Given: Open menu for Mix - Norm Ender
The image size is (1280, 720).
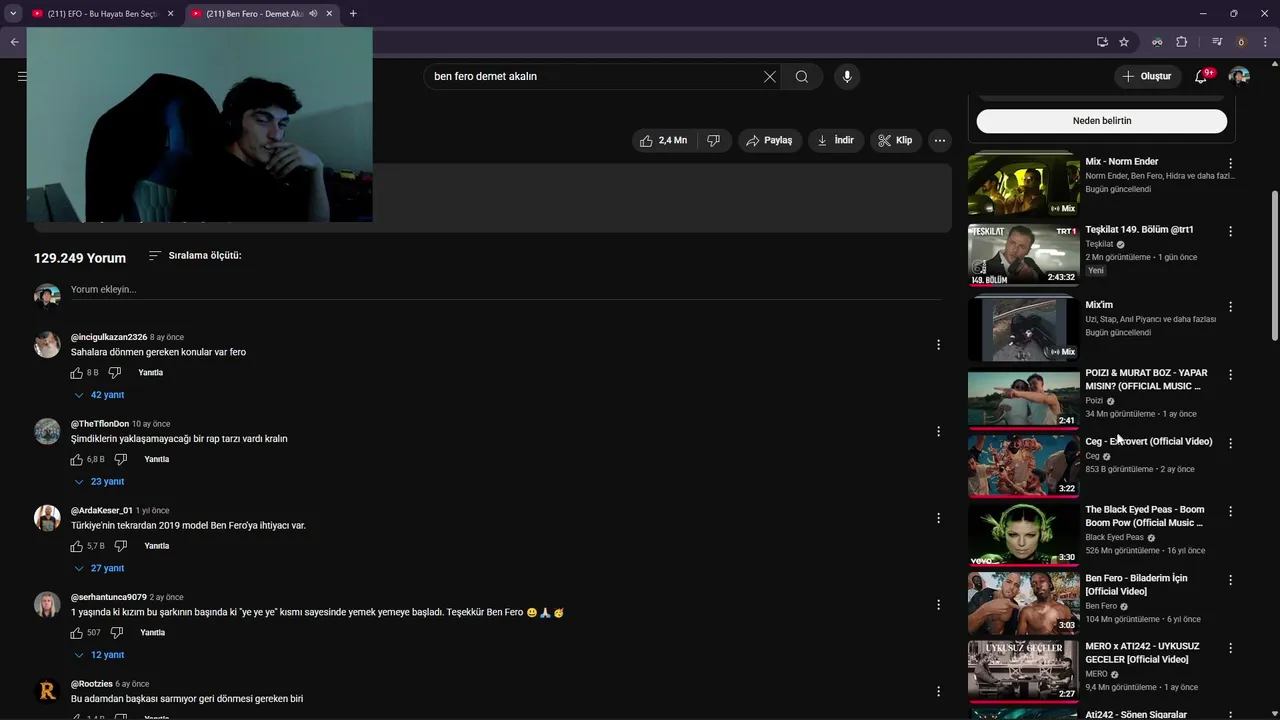Looking at the screenshot, I should [1230, 164].
